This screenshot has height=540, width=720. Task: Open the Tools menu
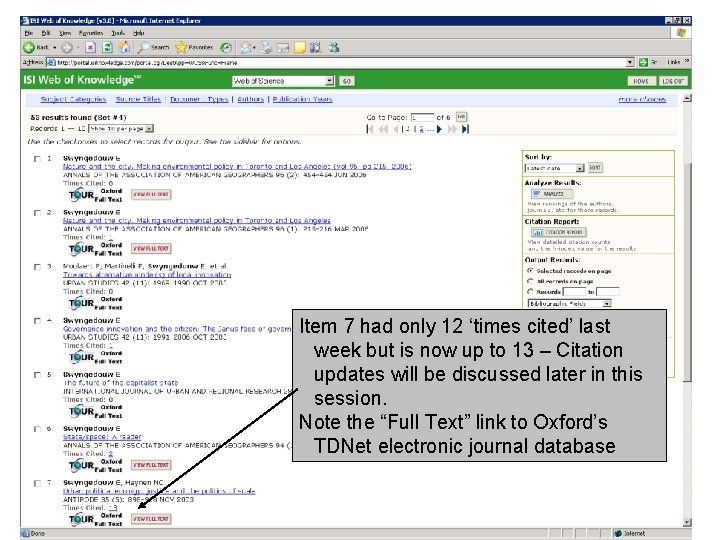click(118, 33)
